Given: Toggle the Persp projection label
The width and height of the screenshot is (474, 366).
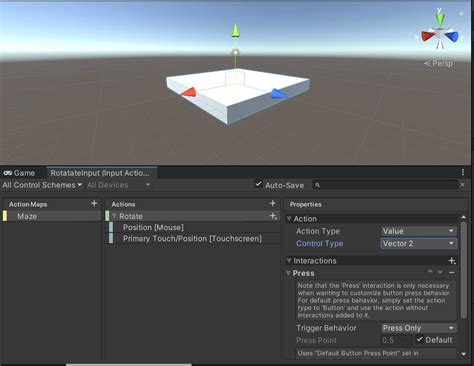Looking at the screenshot, I should [x=439, y=63].
